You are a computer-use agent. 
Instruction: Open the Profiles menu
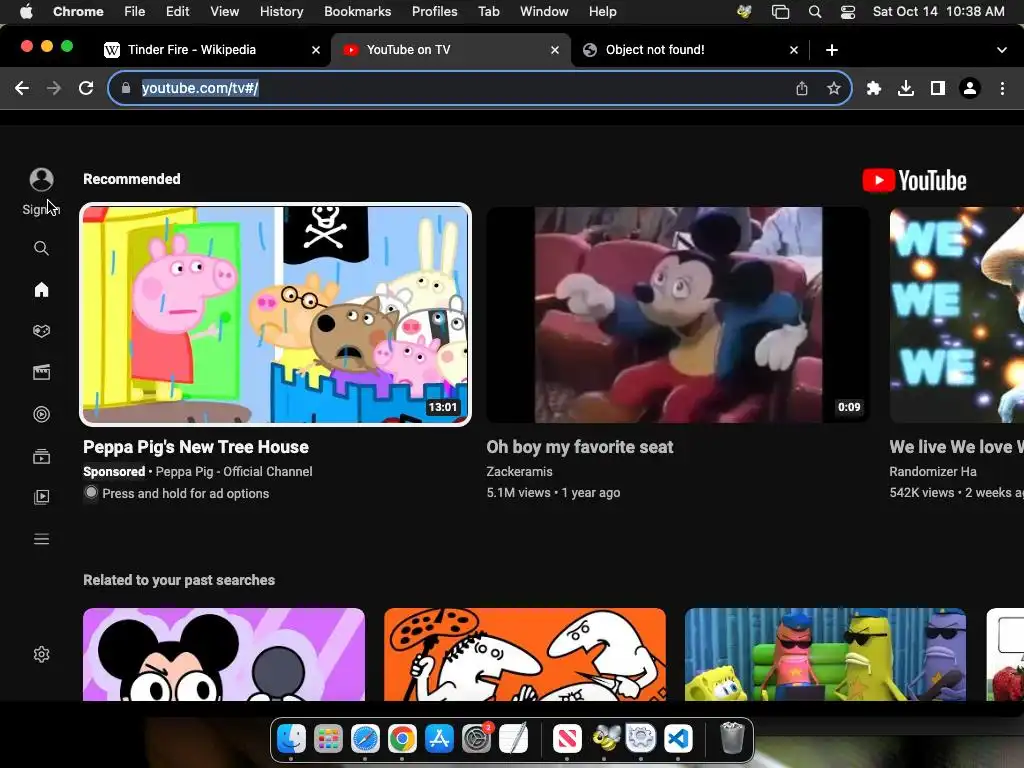click(x=434, y=12)
